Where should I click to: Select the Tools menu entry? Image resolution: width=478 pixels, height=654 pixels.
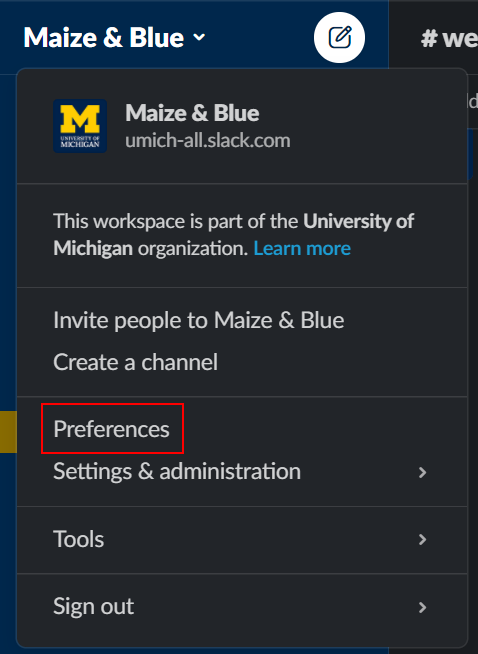pos(242,539)
